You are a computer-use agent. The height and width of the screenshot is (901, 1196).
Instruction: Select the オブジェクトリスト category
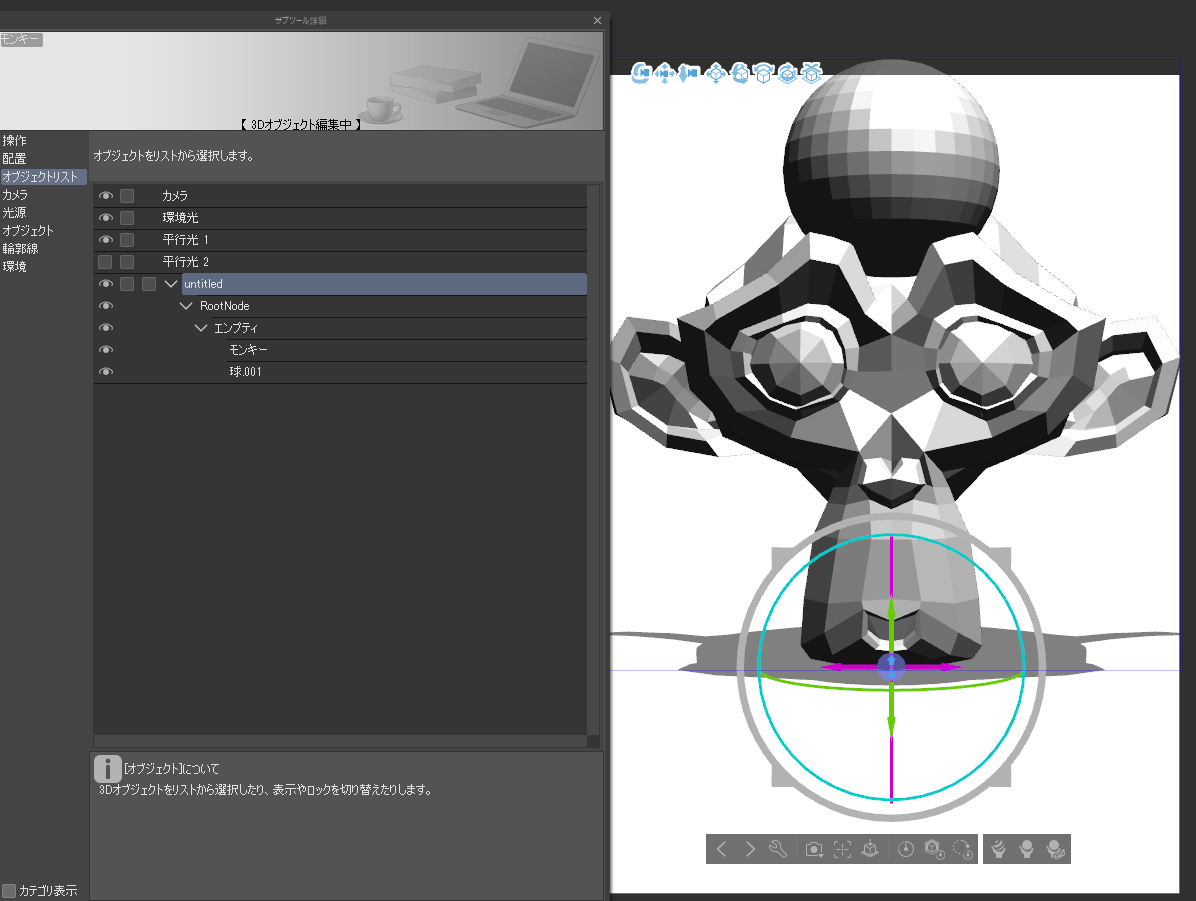tap(43, 176)
